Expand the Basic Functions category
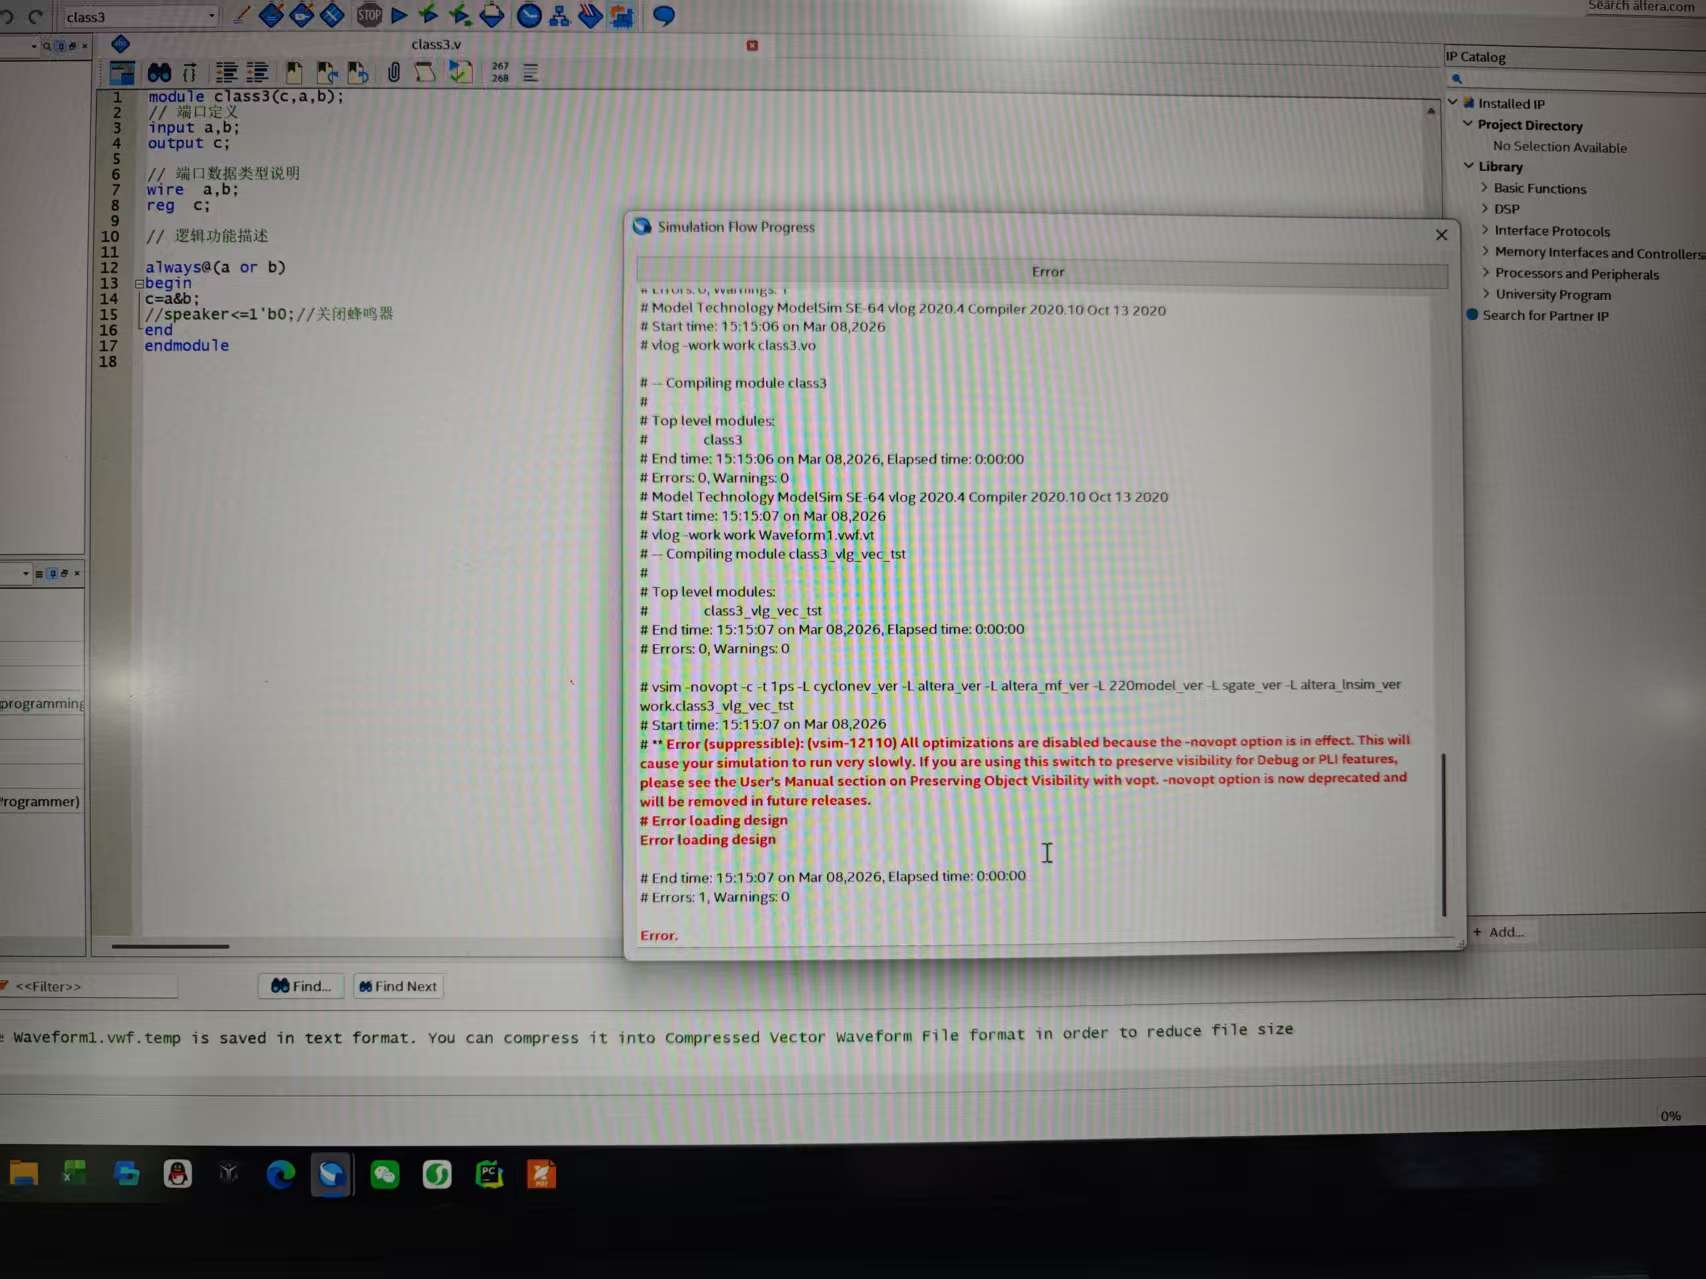This screenshot has width=1706, height=1279. 1484,187
